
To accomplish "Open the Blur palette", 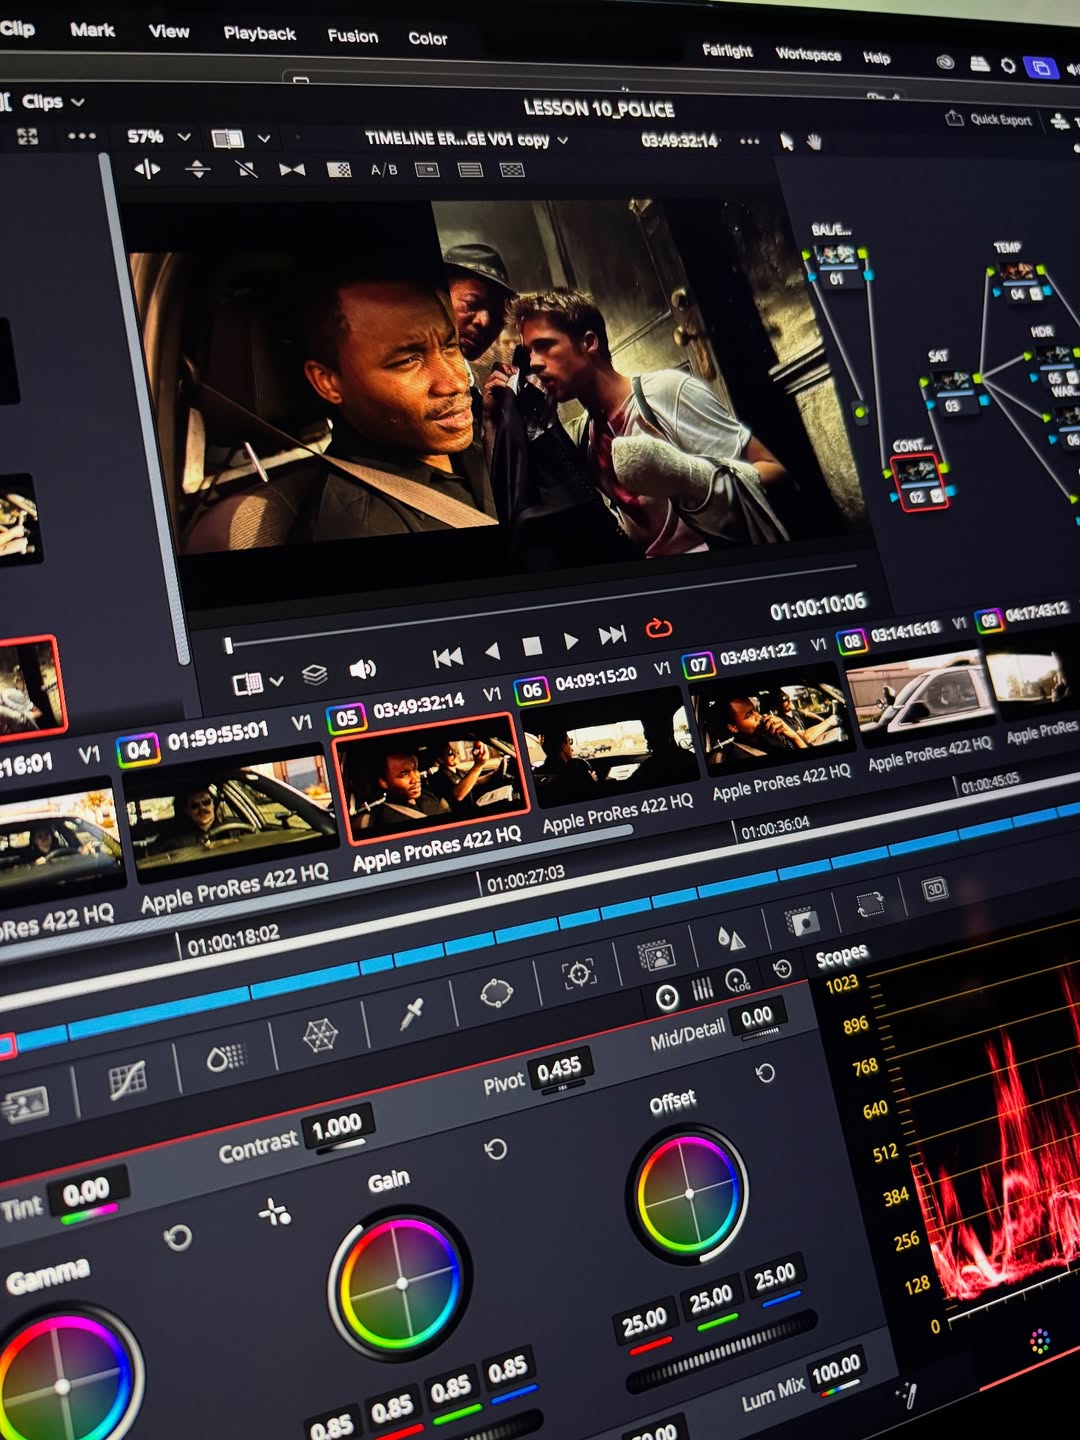I will click(x=731, y=938).
